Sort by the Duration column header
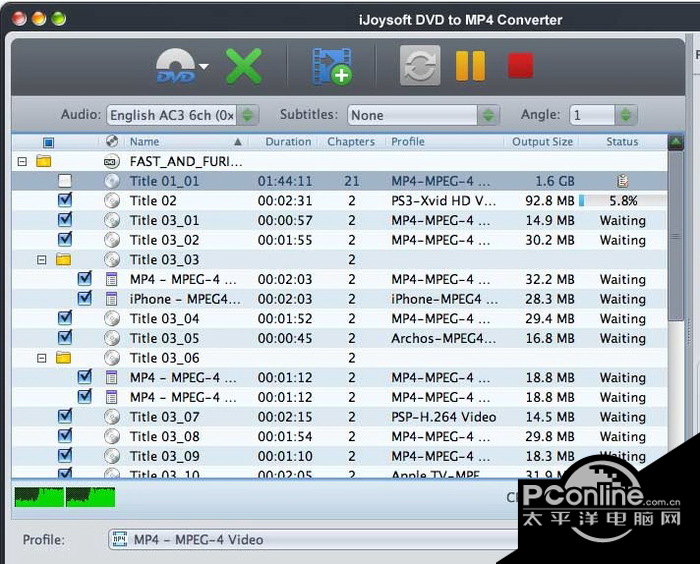700x564 pixels. 288,142
